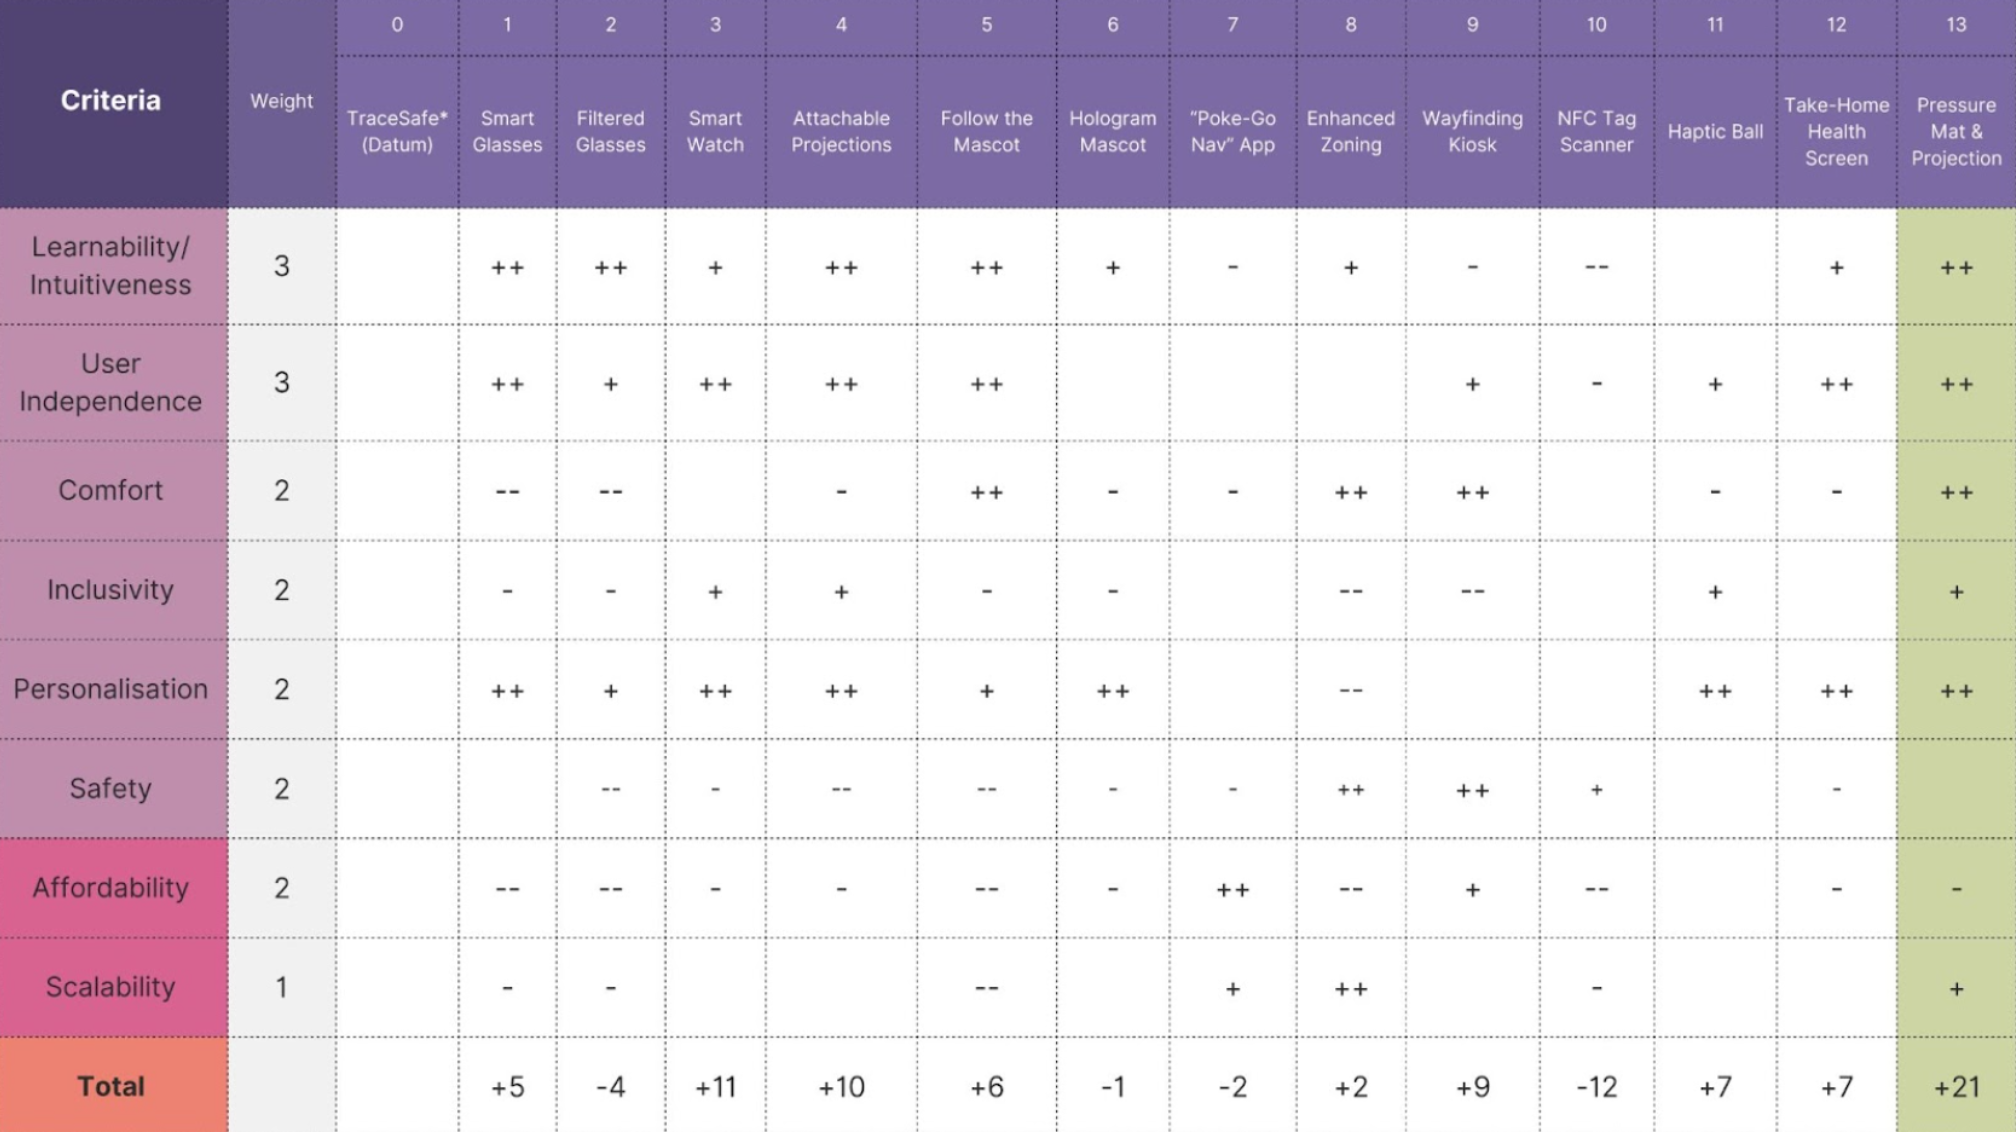Select the Smart Glasses column header
2016x1132 pixels.
coord(507,131)
